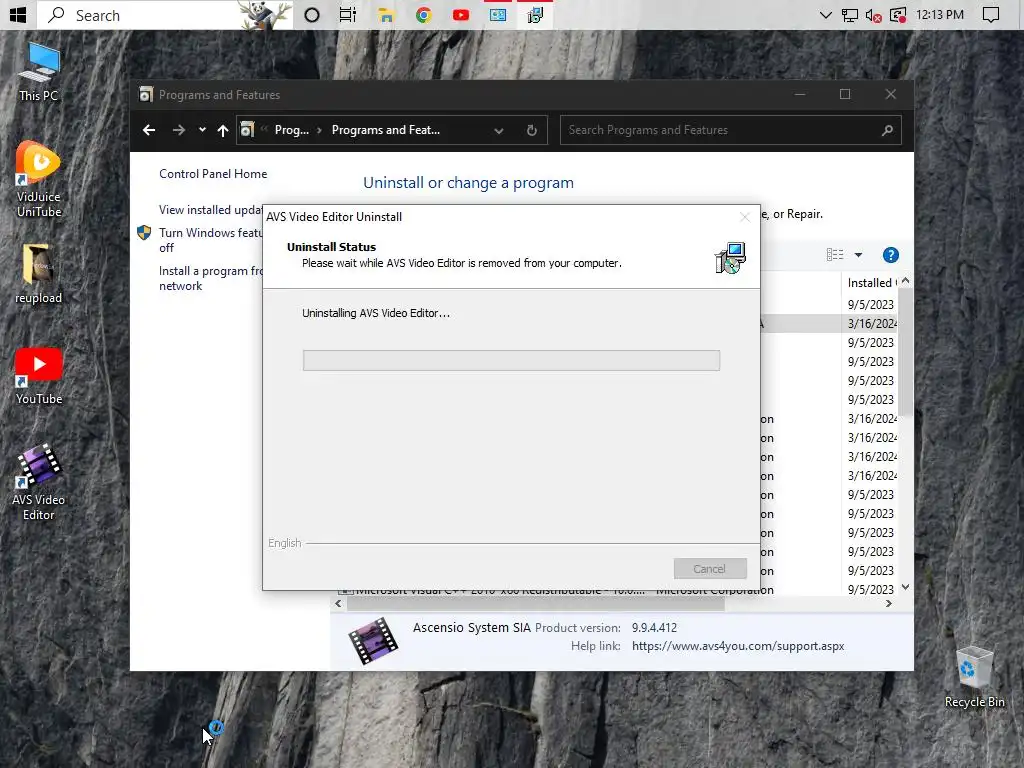This screenshot has height=768, width=1024.
Task: Open the blue Help question mark
Action: (x=890, y=255)
